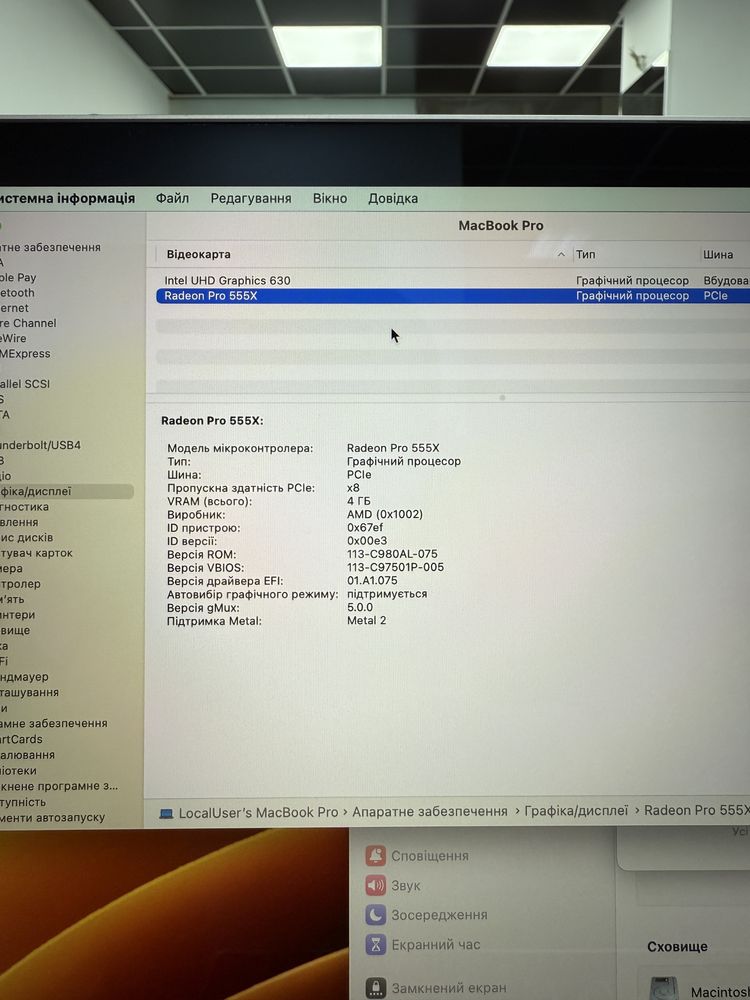Open Сповіщення icon in System Settings
The width and height of the screenshot is (750, 1000).
point(376,855)
